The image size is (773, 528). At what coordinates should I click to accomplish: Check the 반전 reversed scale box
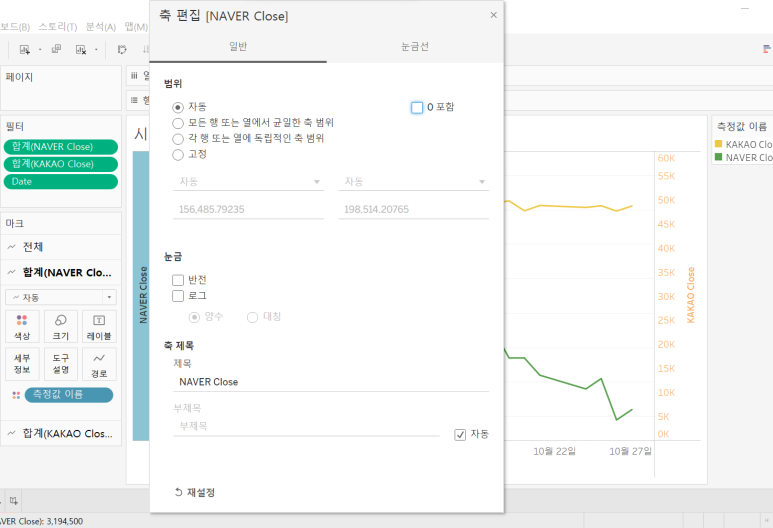click(178, 280)
